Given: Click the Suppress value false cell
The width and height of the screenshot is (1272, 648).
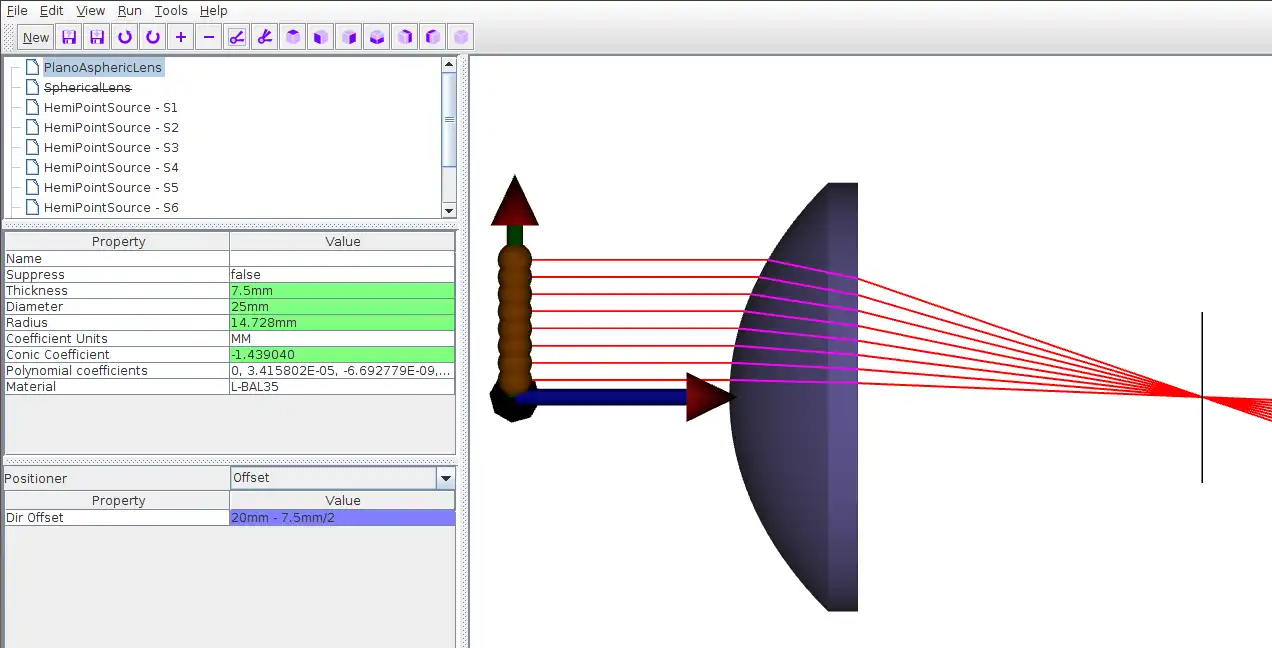Looking at the screenshot, I should (342, 275).
